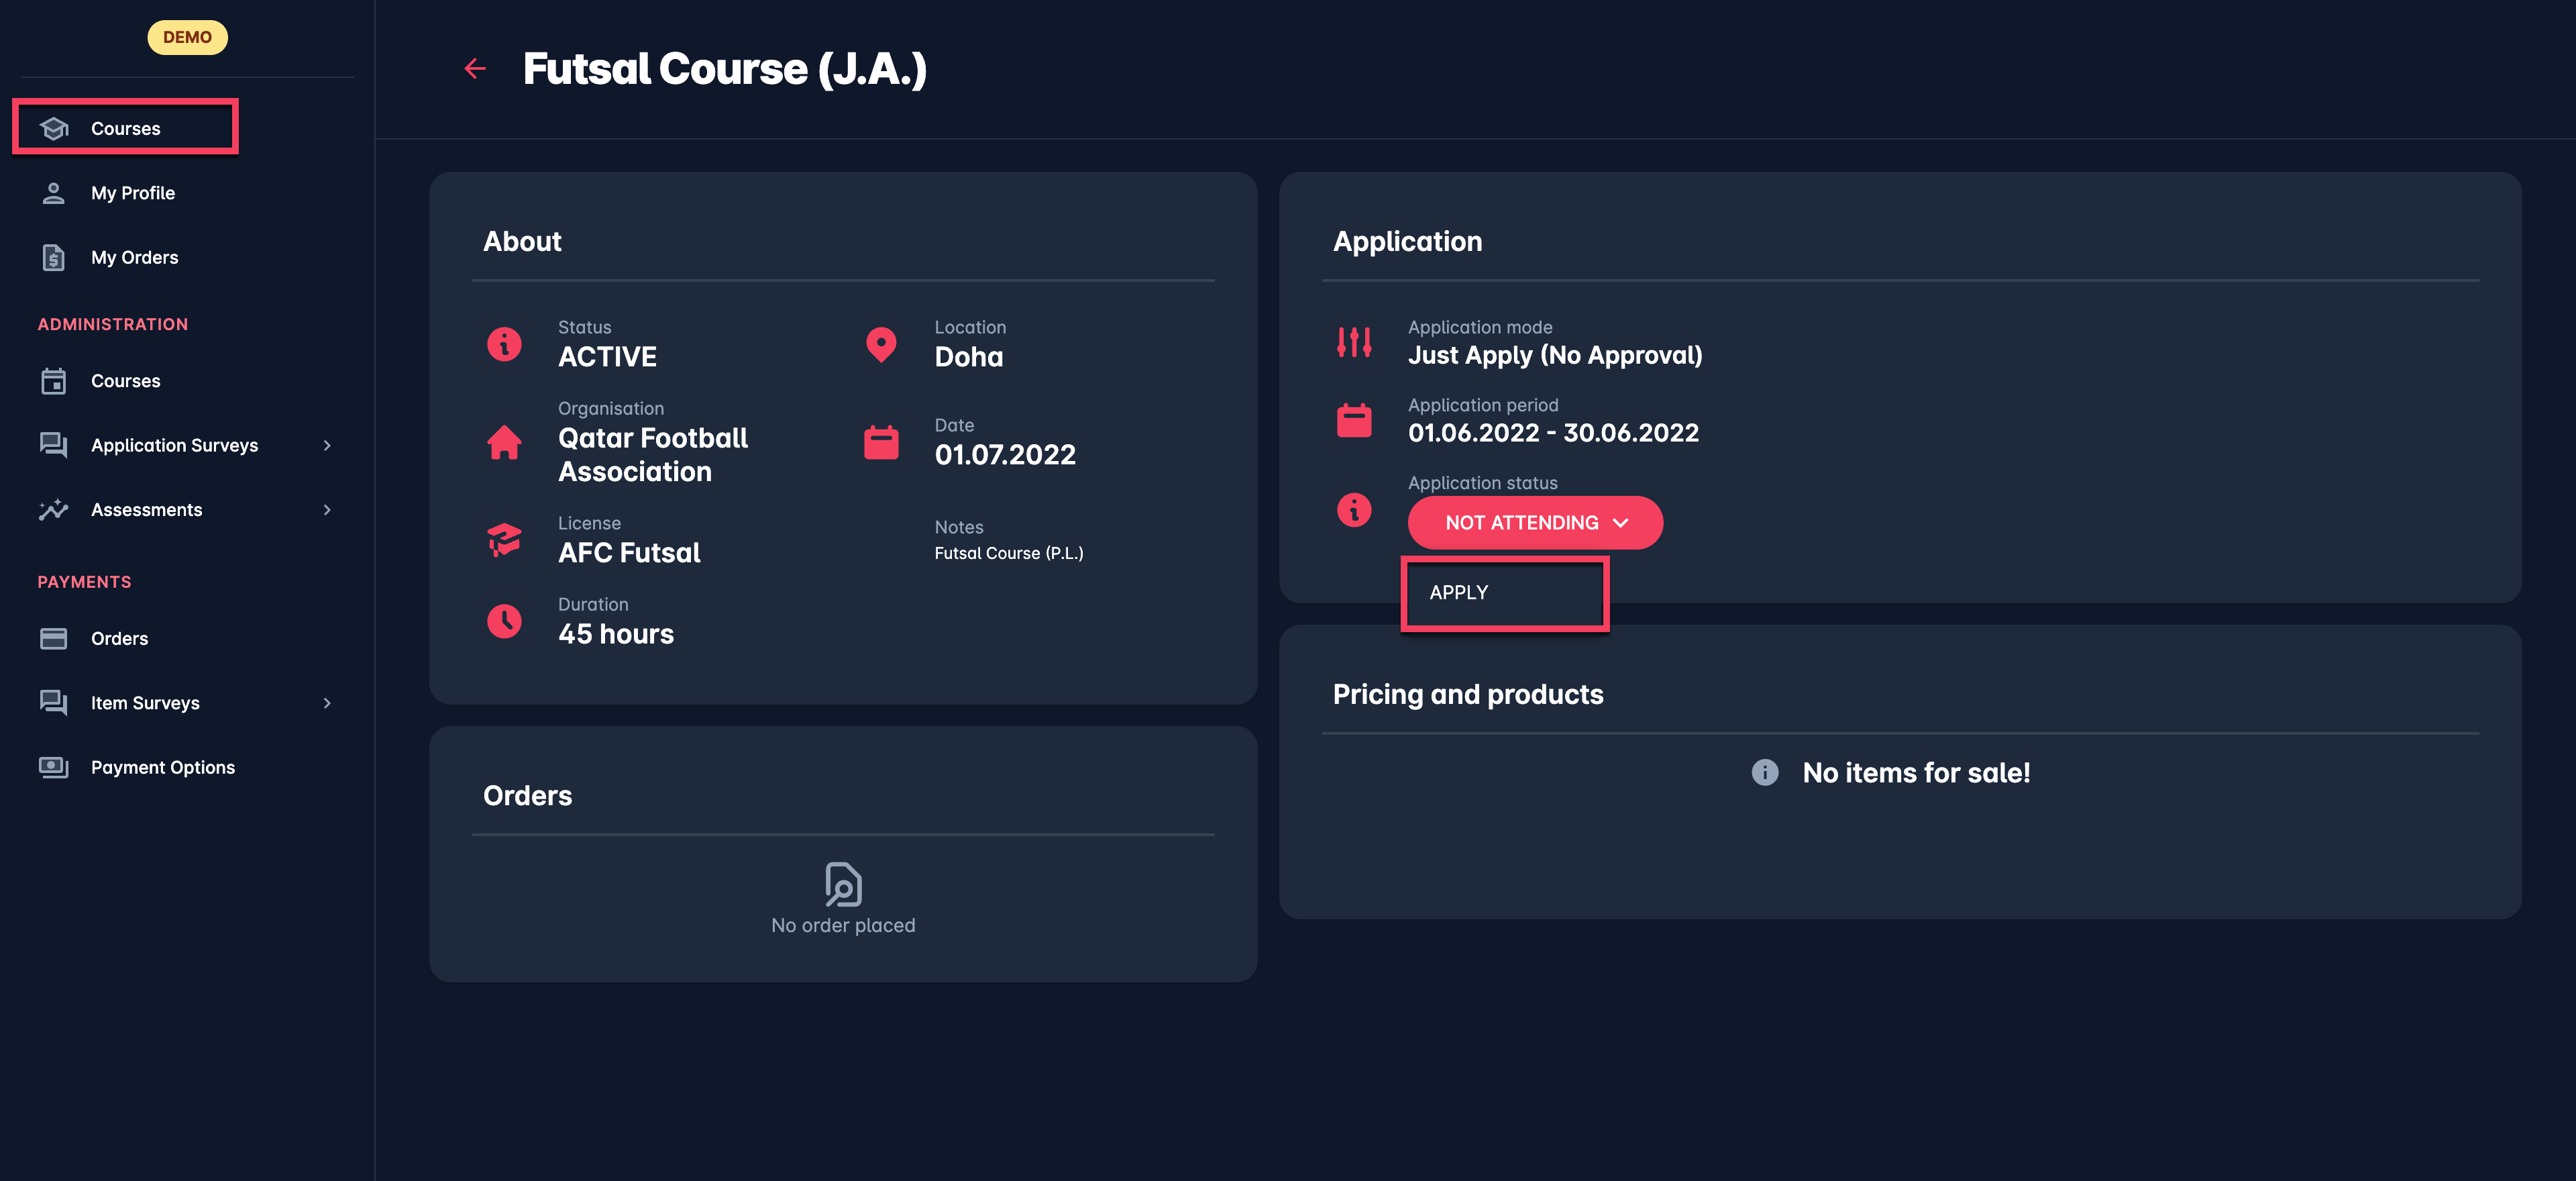Click the DEMO badge at top left
This screenshot has height=1181, width=2576.
(x=187, y=37)
